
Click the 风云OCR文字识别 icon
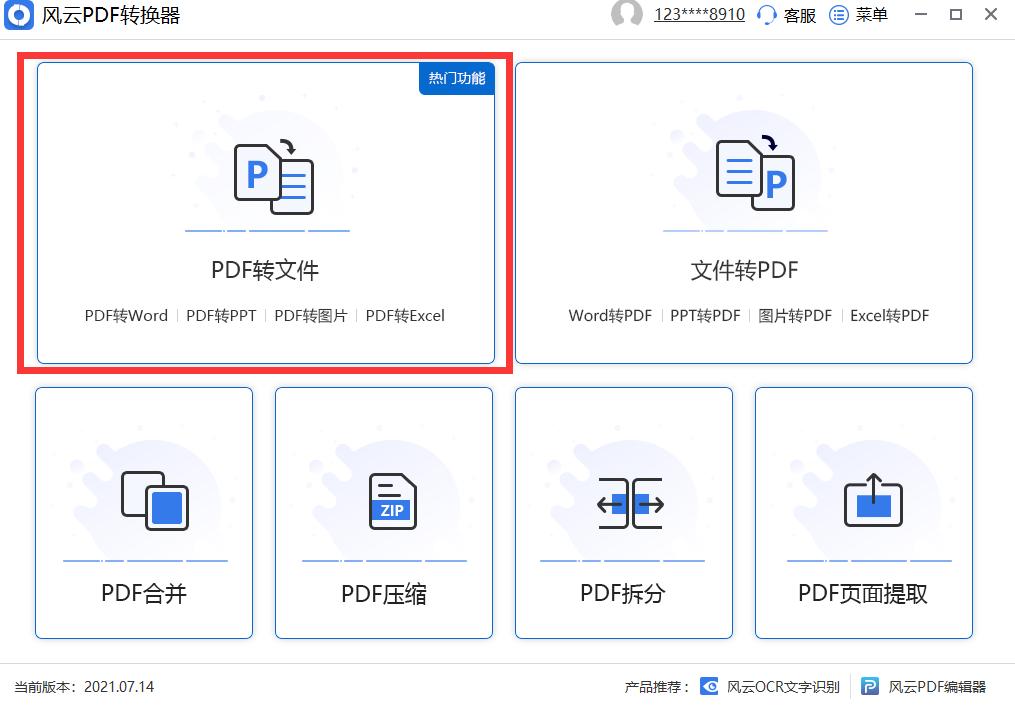click(710, 686)
